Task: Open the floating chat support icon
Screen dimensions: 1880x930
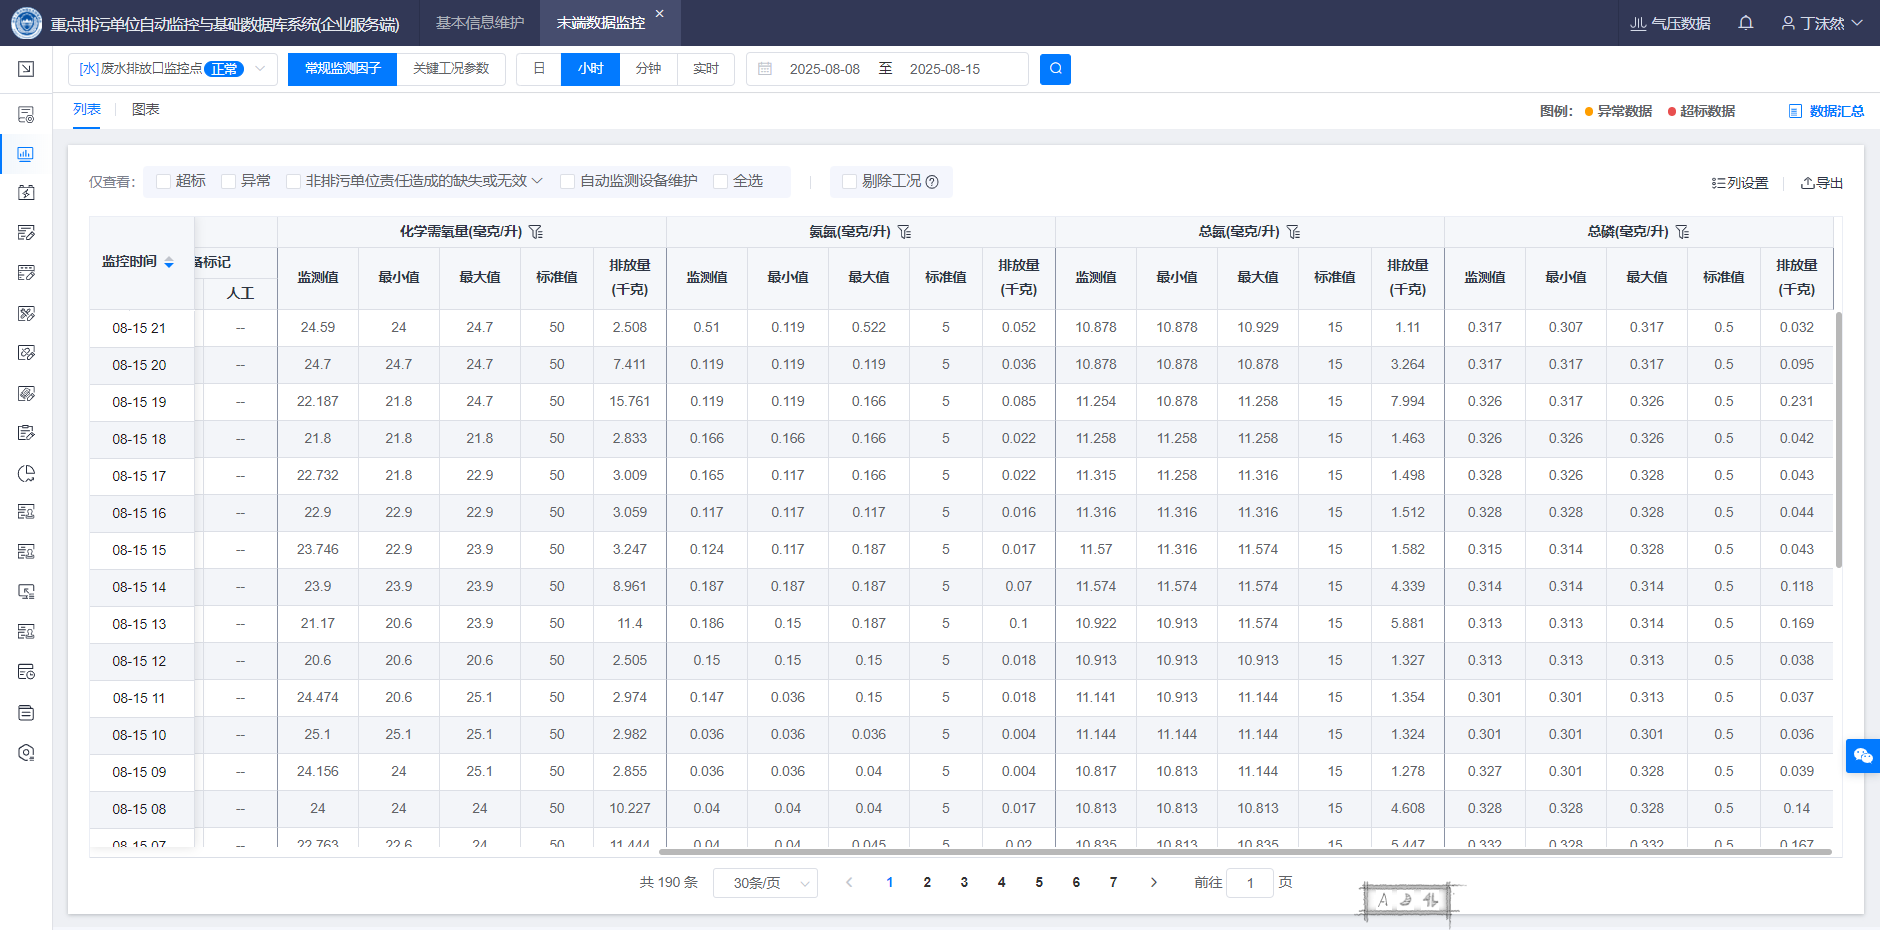Action: tap(1862, 755)
